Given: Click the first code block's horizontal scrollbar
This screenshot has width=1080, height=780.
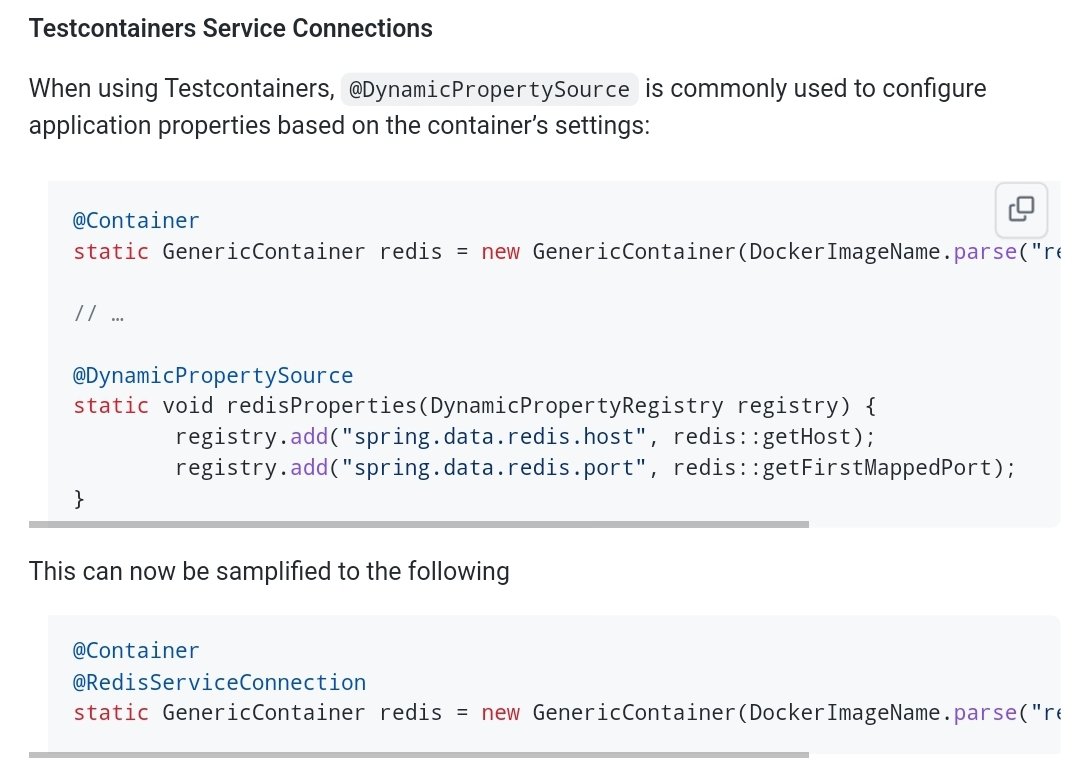Looking at the screenshot, I should point(419,524).
